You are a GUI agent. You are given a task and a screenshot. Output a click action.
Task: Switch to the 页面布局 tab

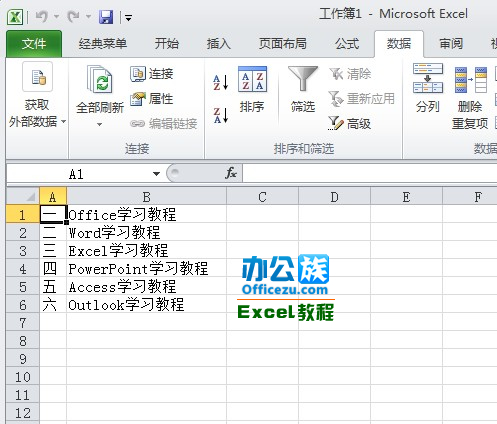(283, 44)
